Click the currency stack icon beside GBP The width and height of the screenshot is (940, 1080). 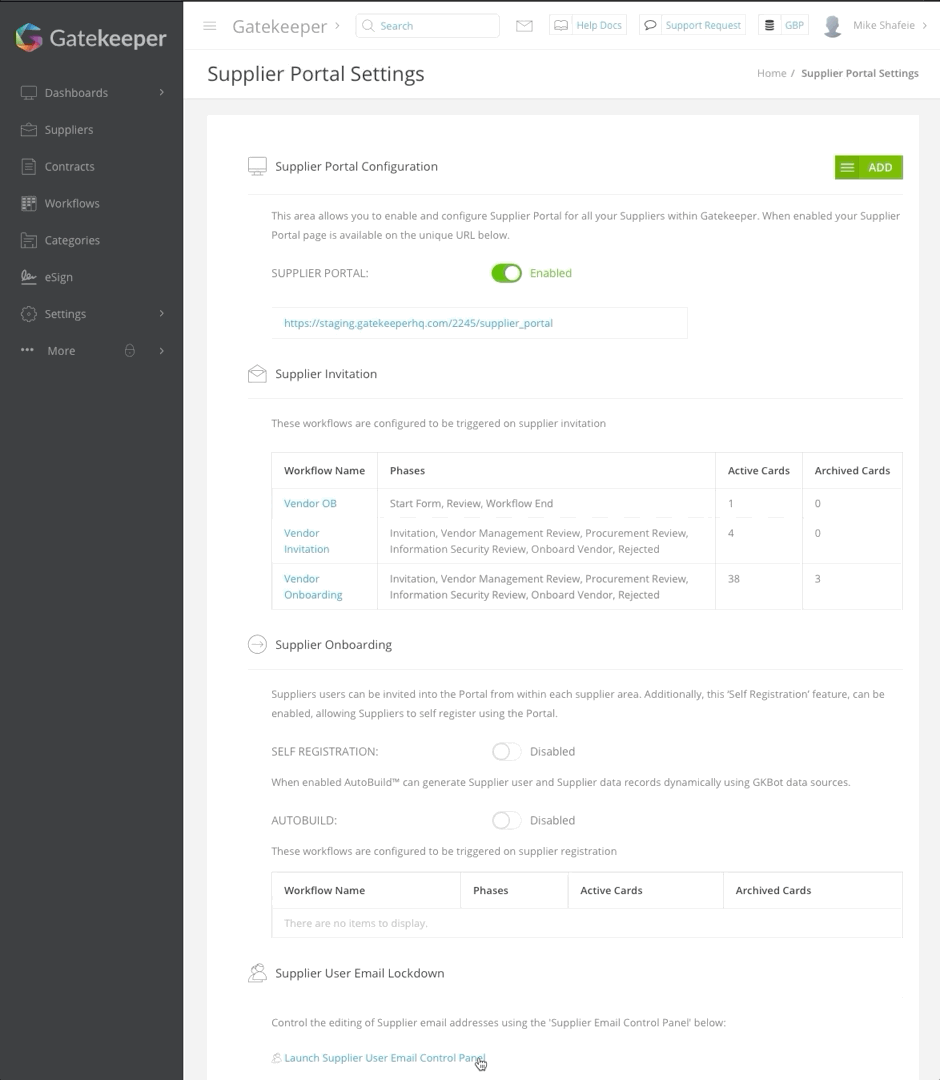pos(769,25)
